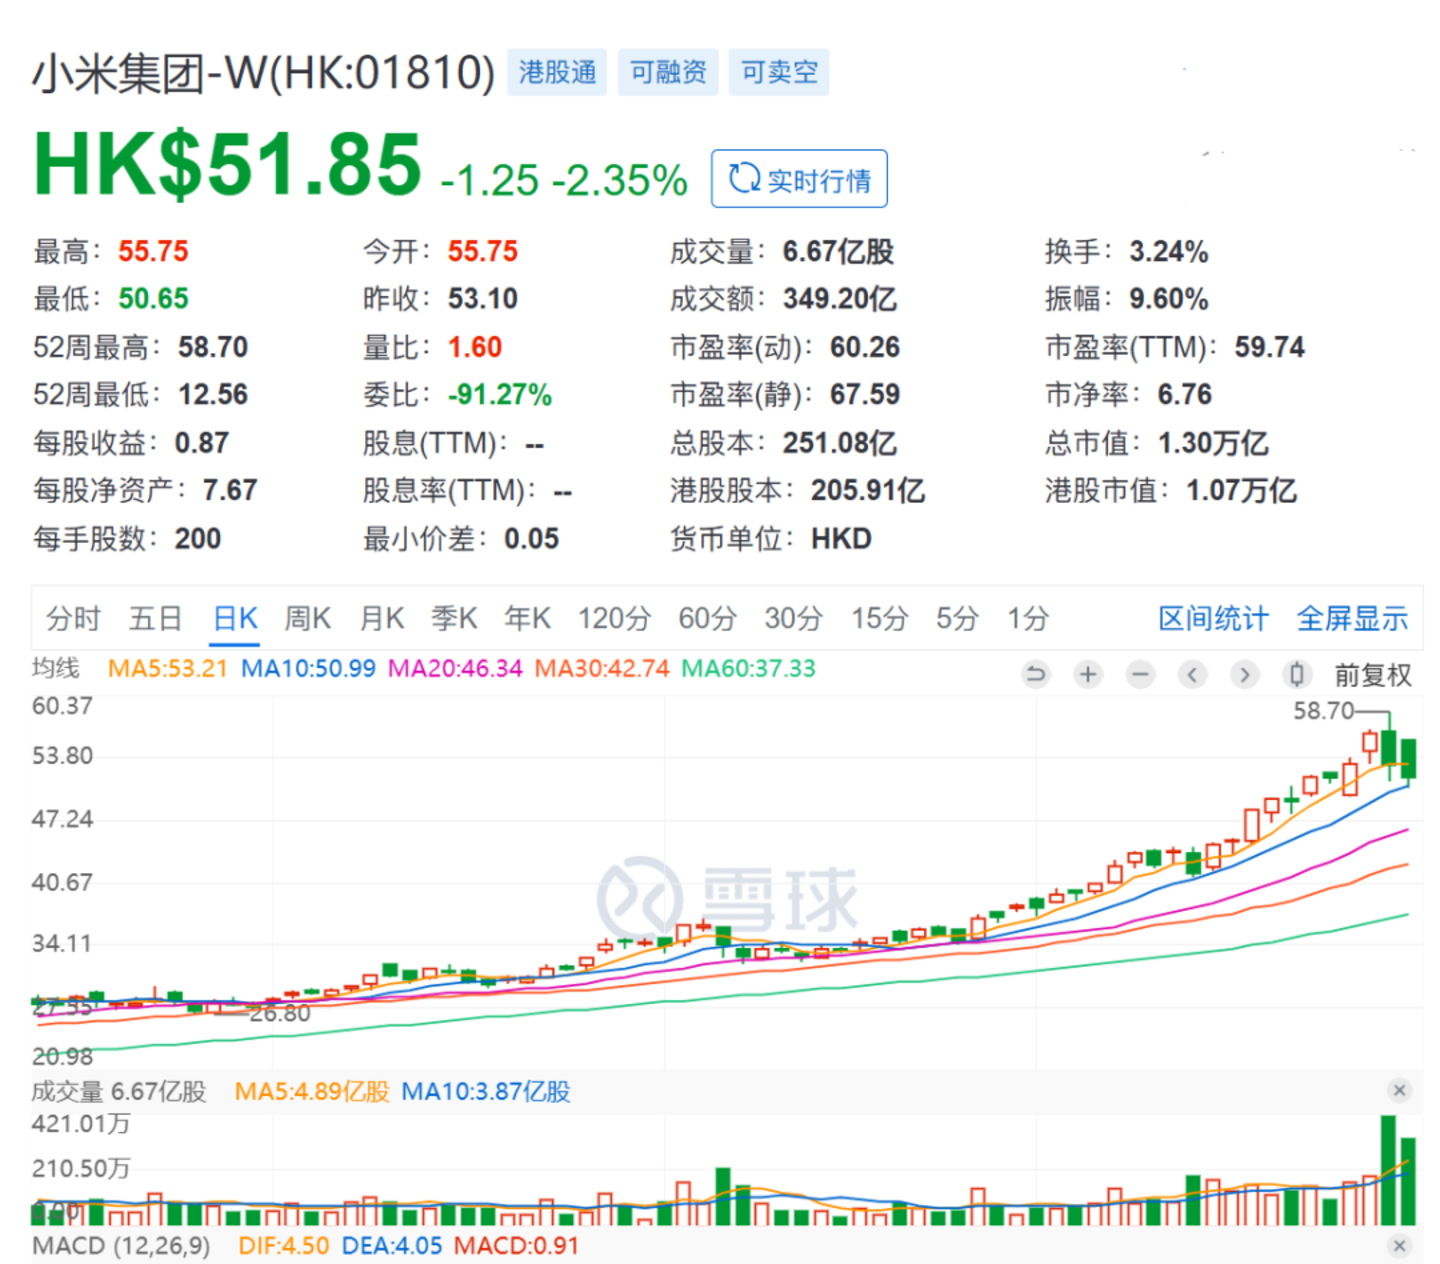Open the 前复权 adjustment dropdown
This screenshot has width=1440, height=1264.
[1372, 676]
